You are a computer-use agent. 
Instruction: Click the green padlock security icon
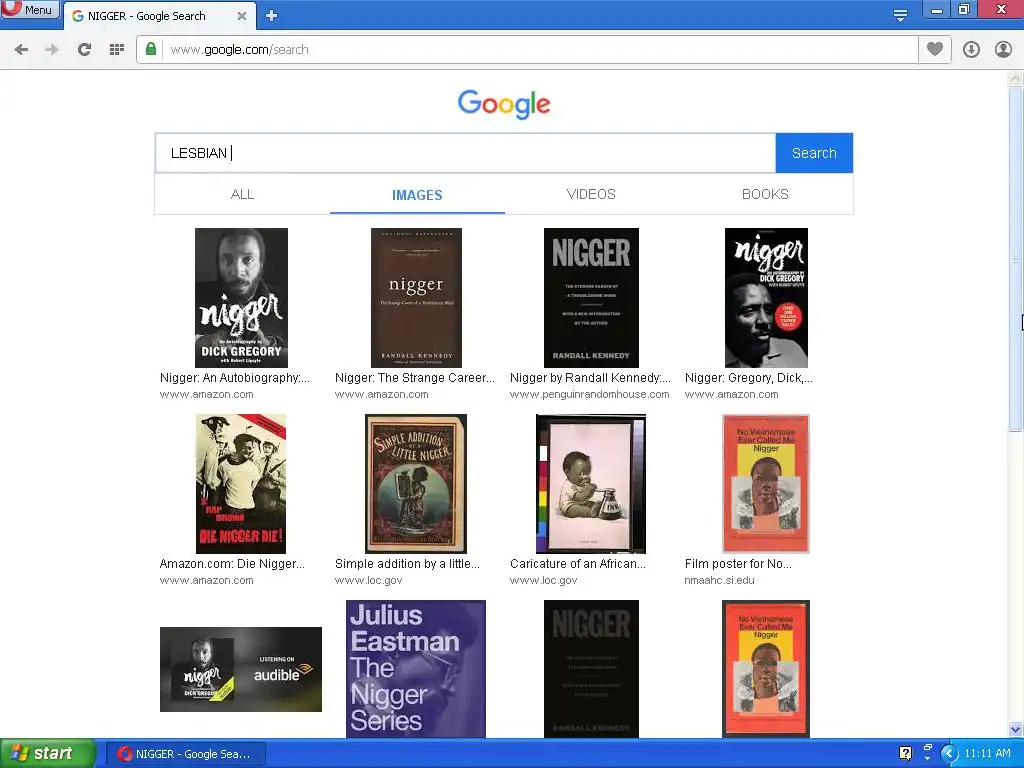(x=151, y=49)
